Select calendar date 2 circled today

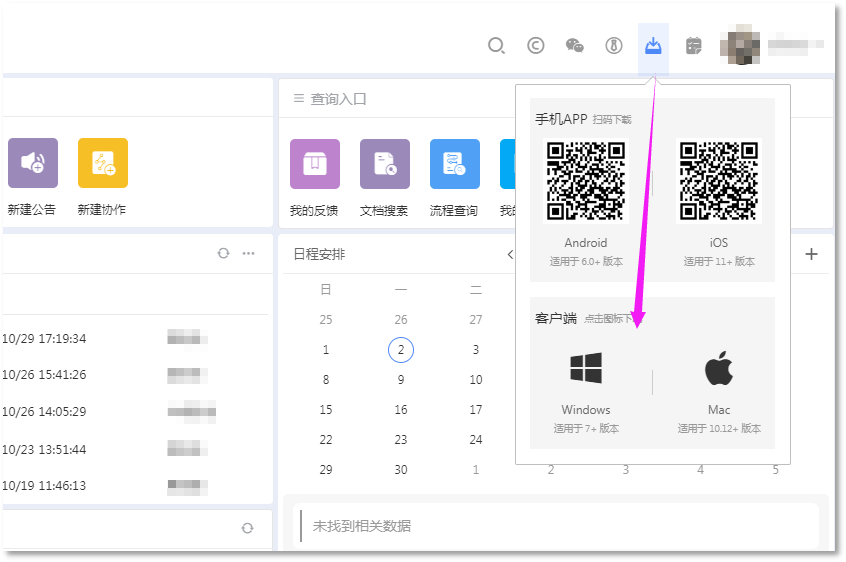point(401,350)
